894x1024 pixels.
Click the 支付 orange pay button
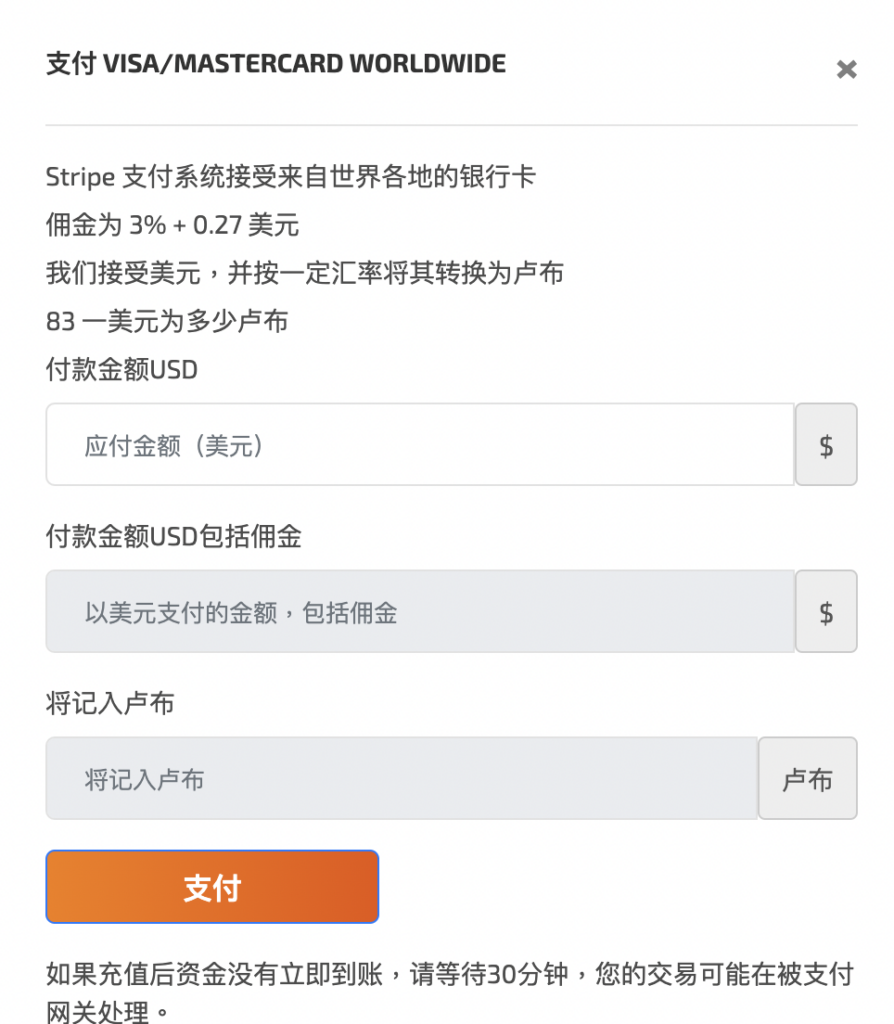212,887
